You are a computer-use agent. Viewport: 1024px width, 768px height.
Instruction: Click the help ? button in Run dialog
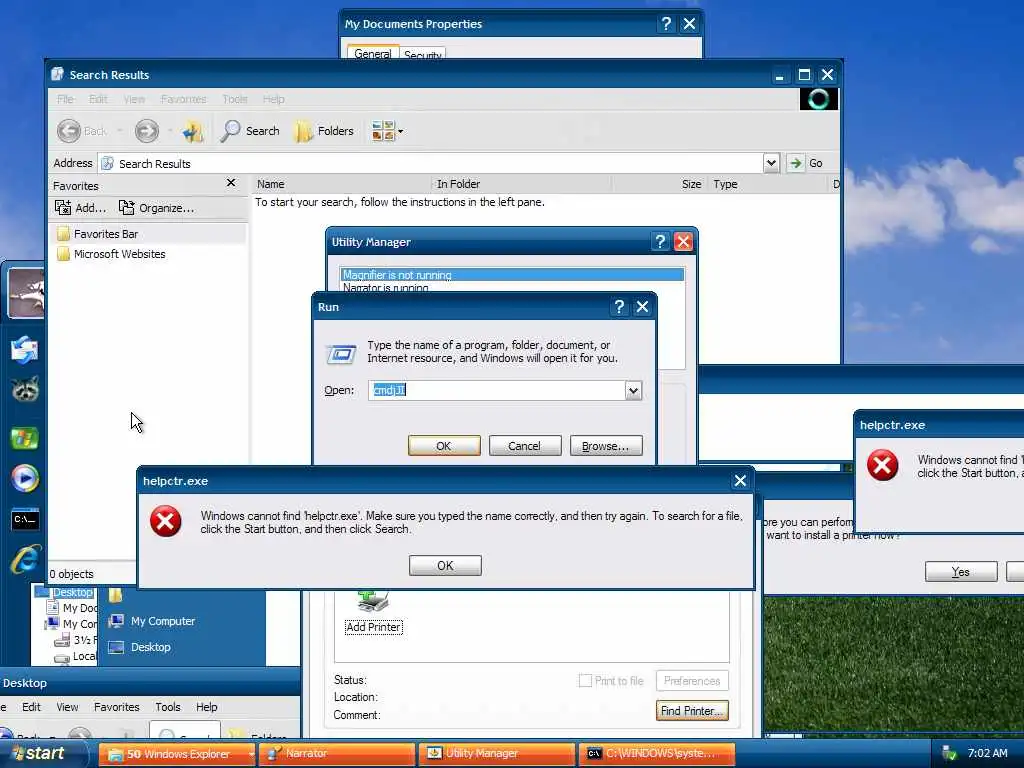619,307
